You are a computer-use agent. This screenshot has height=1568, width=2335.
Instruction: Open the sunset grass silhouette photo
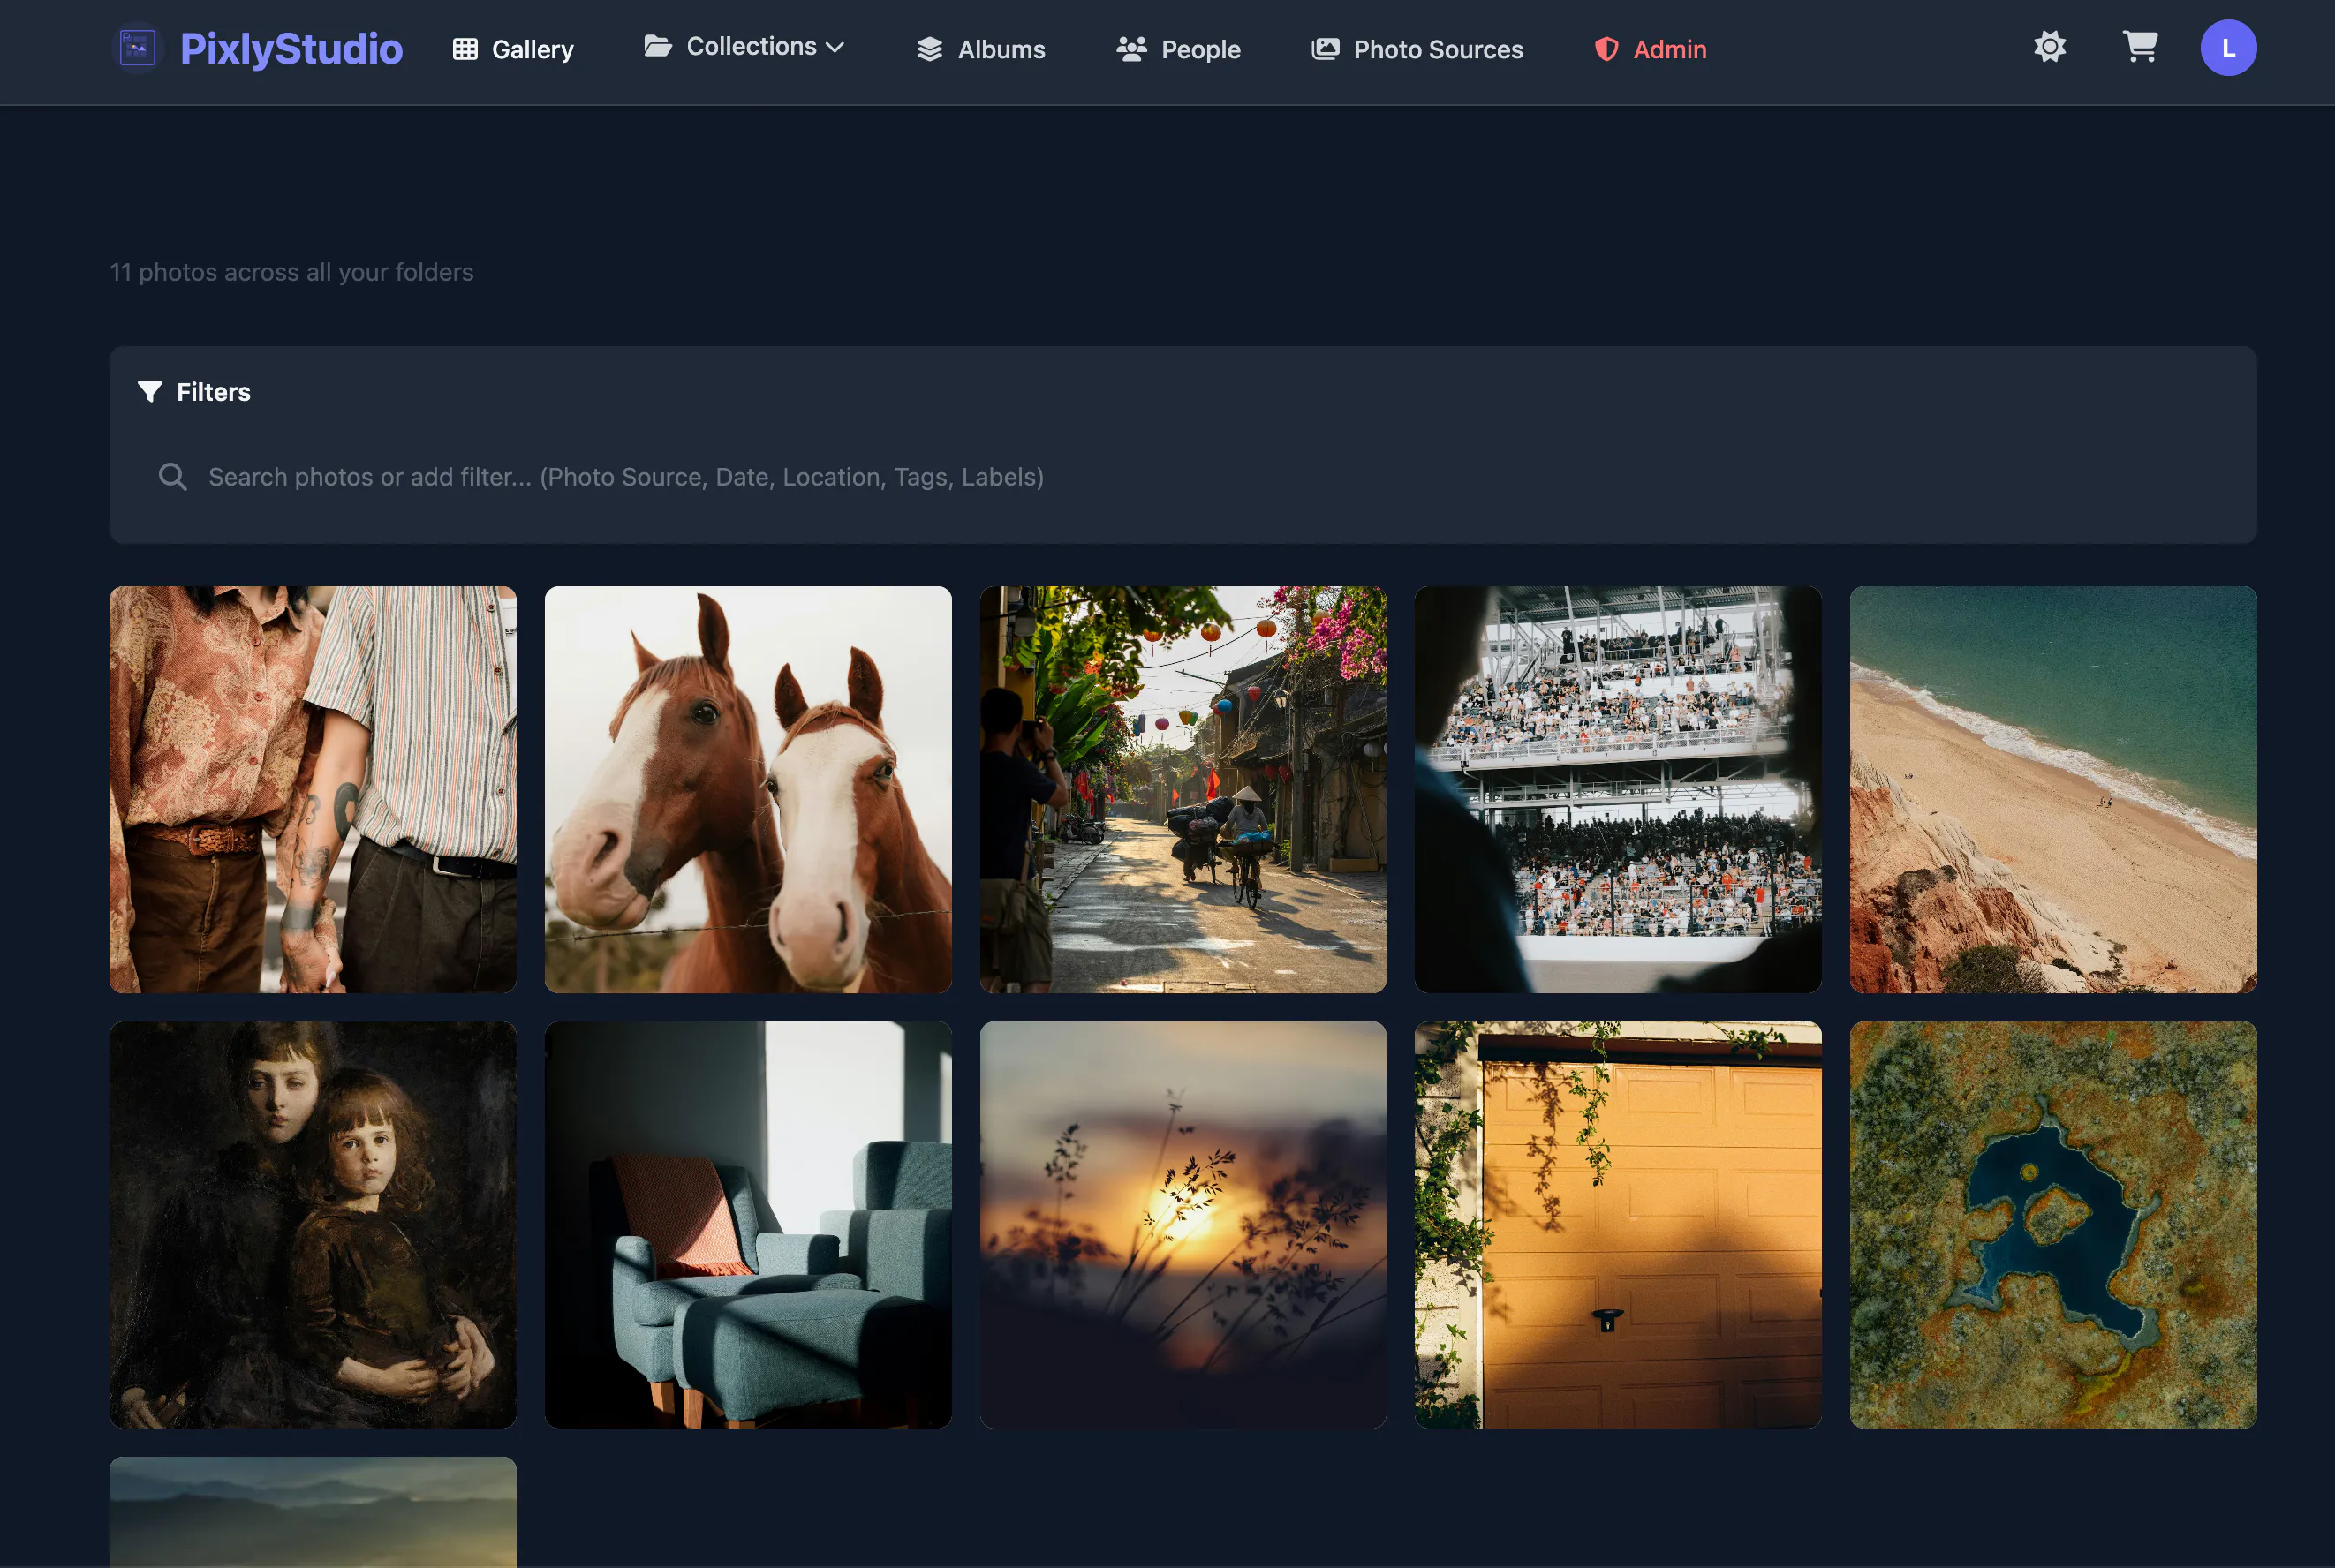(x=1183, y=1224)
